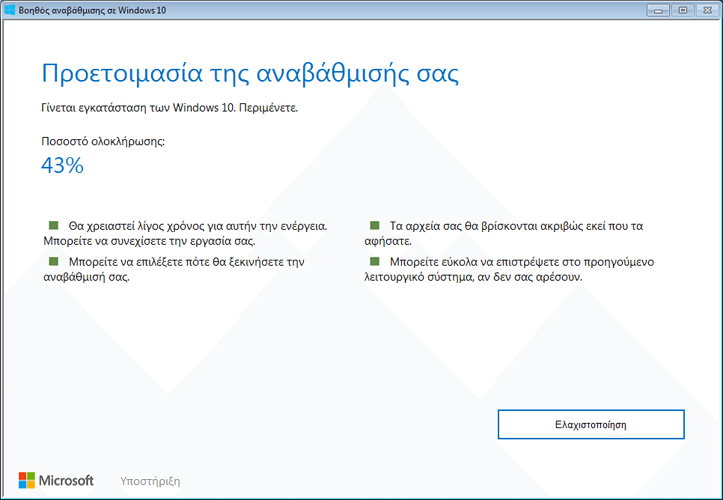Click heading Προετοιμασία της αναβάθμισής σας
Image resolution: width=723 pixels, height=500 pixels.
[250, 73]
